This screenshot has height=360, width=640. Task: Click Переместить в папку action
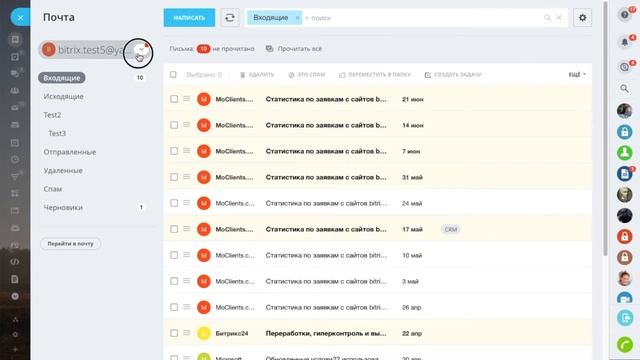375,75
